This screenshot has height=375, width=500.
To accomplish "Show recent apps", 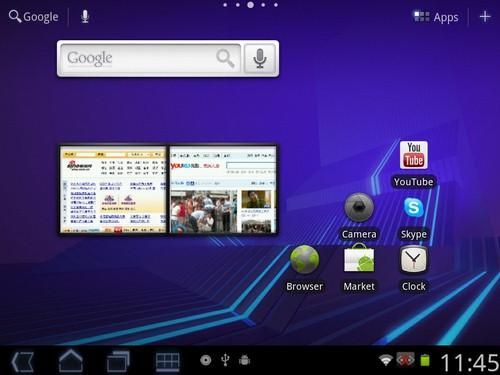I will [x=118, y=361].
